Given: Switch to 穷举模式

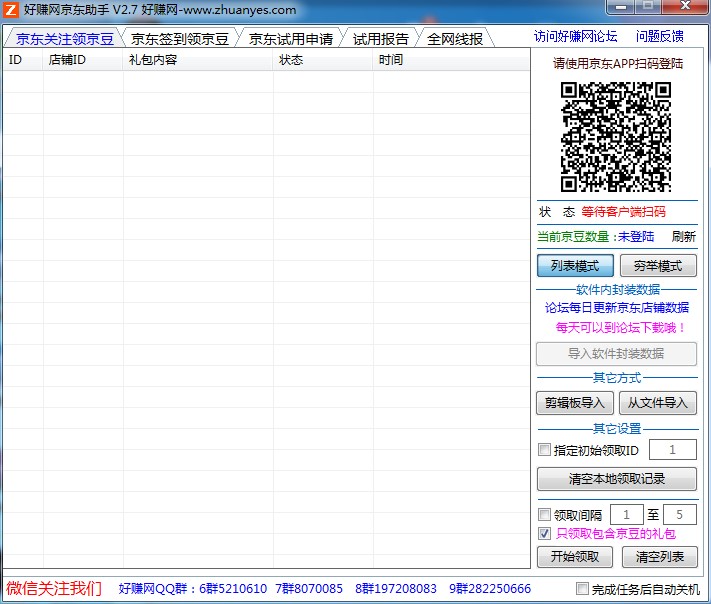Looking at the screenshot, I should [x=658, y=266].
